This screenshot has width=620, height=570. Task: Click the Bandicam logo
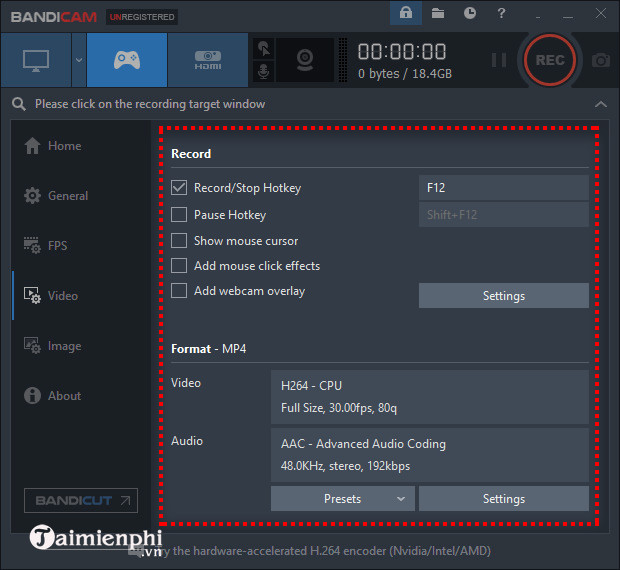(54, 17)
